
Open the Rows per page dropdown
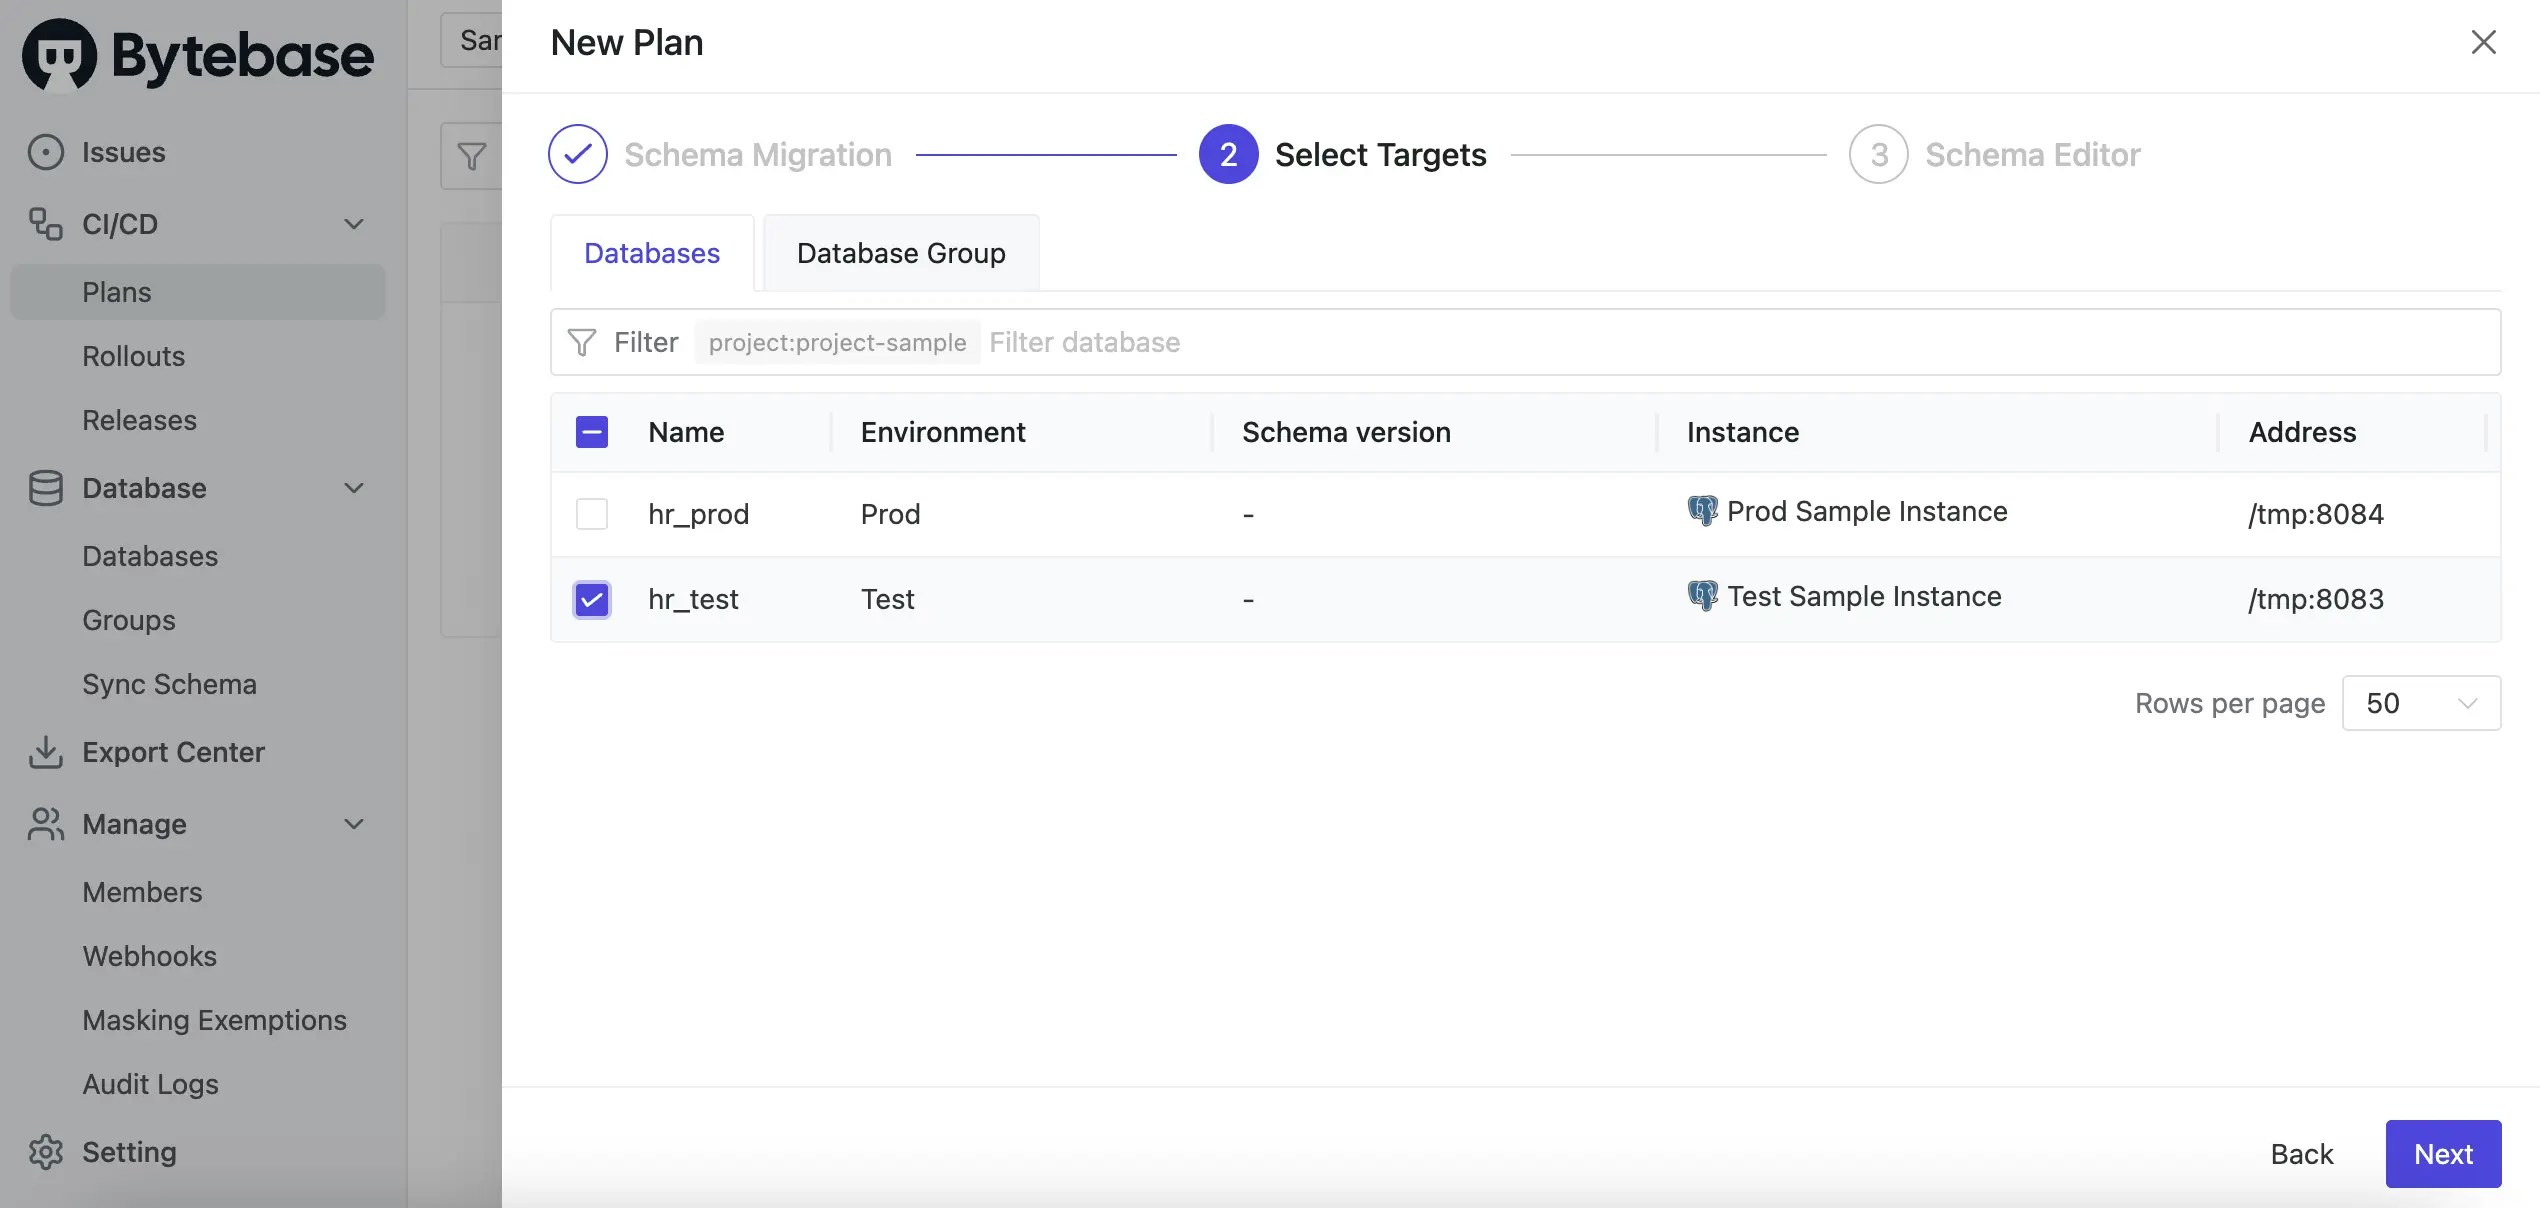tap(2420, 703)
